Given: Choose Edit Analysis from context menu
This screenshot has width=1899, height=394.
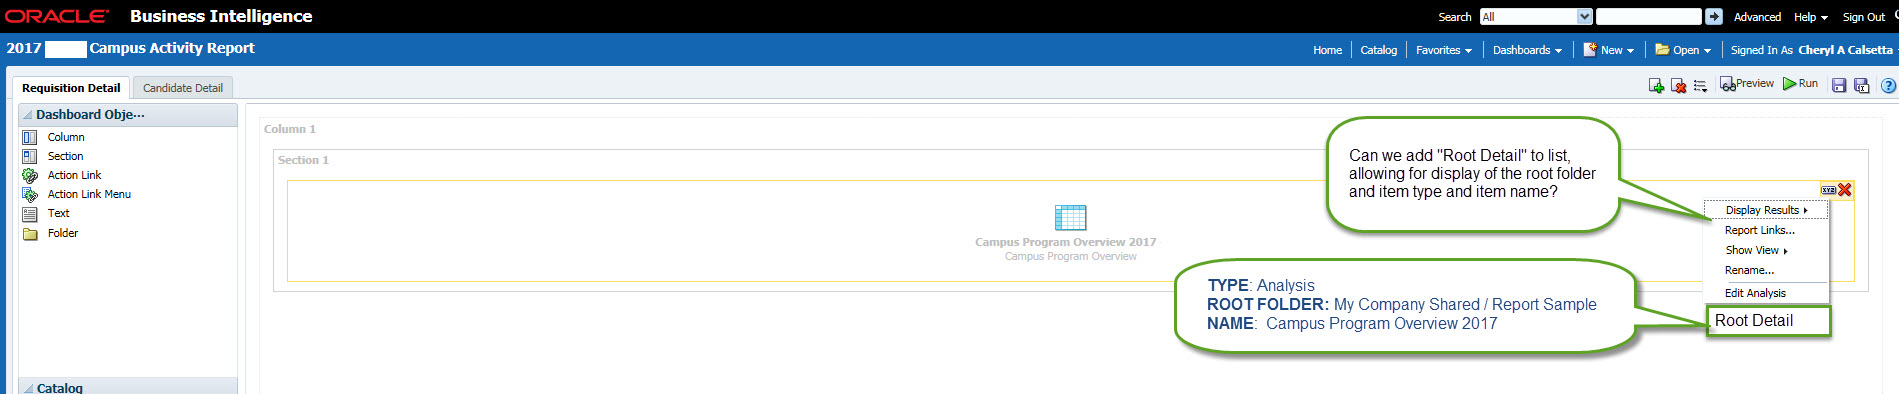Looking at the screenshot, I should tap(1755, 293).
